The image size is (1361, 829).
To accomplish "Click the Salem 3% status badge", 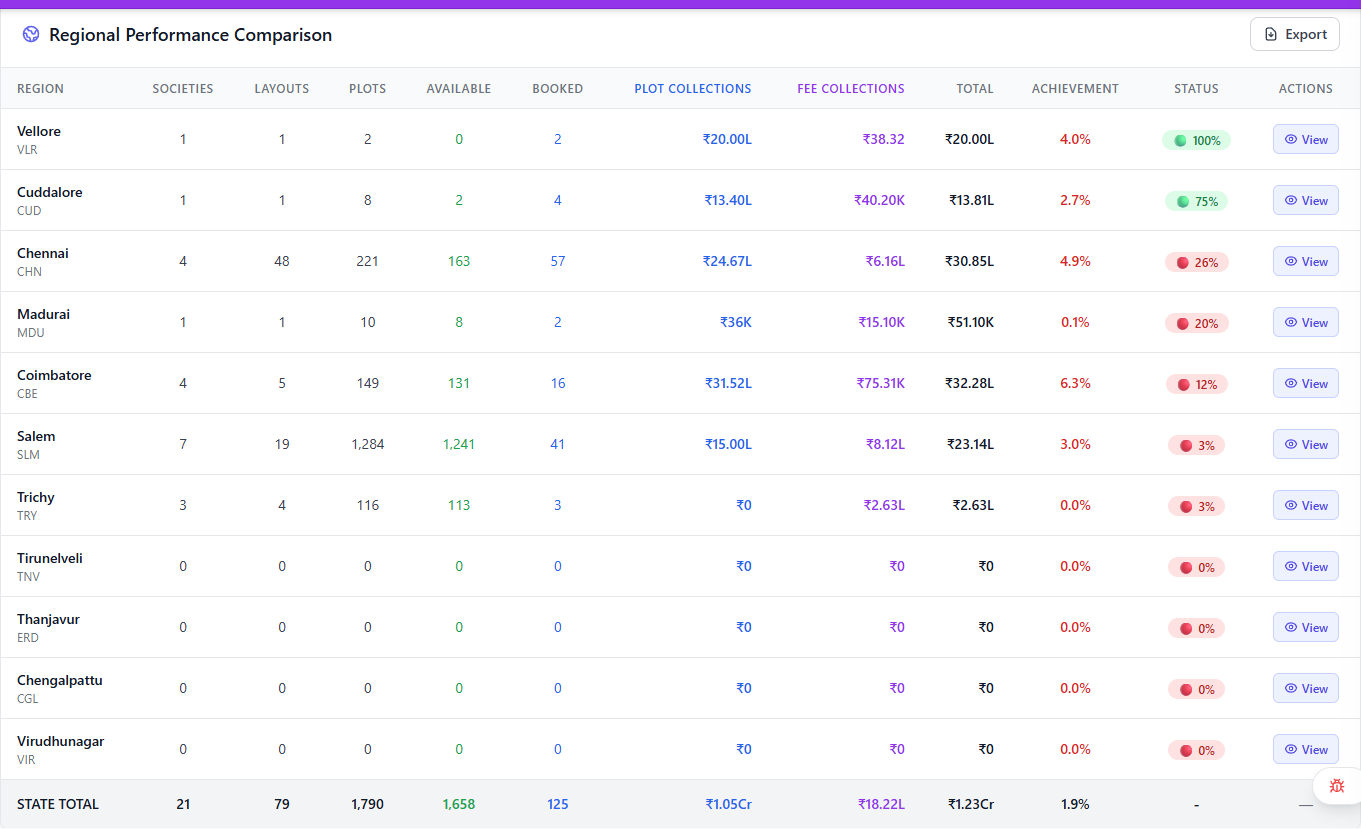I will point(1196,445).
